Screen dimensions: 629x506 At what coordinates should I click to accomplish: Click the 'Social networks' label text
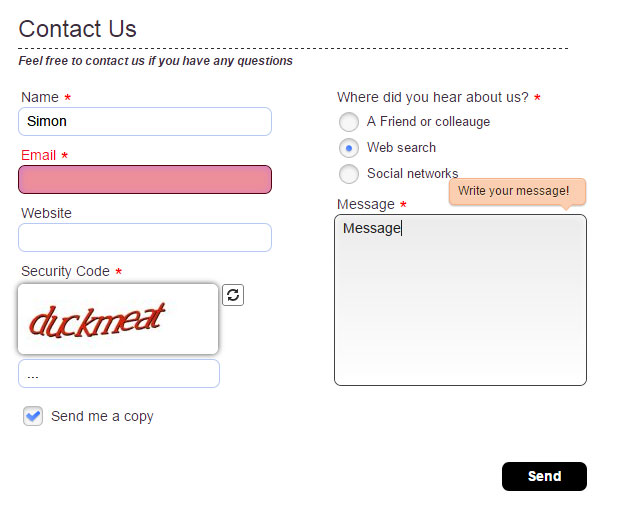[412, 174]
